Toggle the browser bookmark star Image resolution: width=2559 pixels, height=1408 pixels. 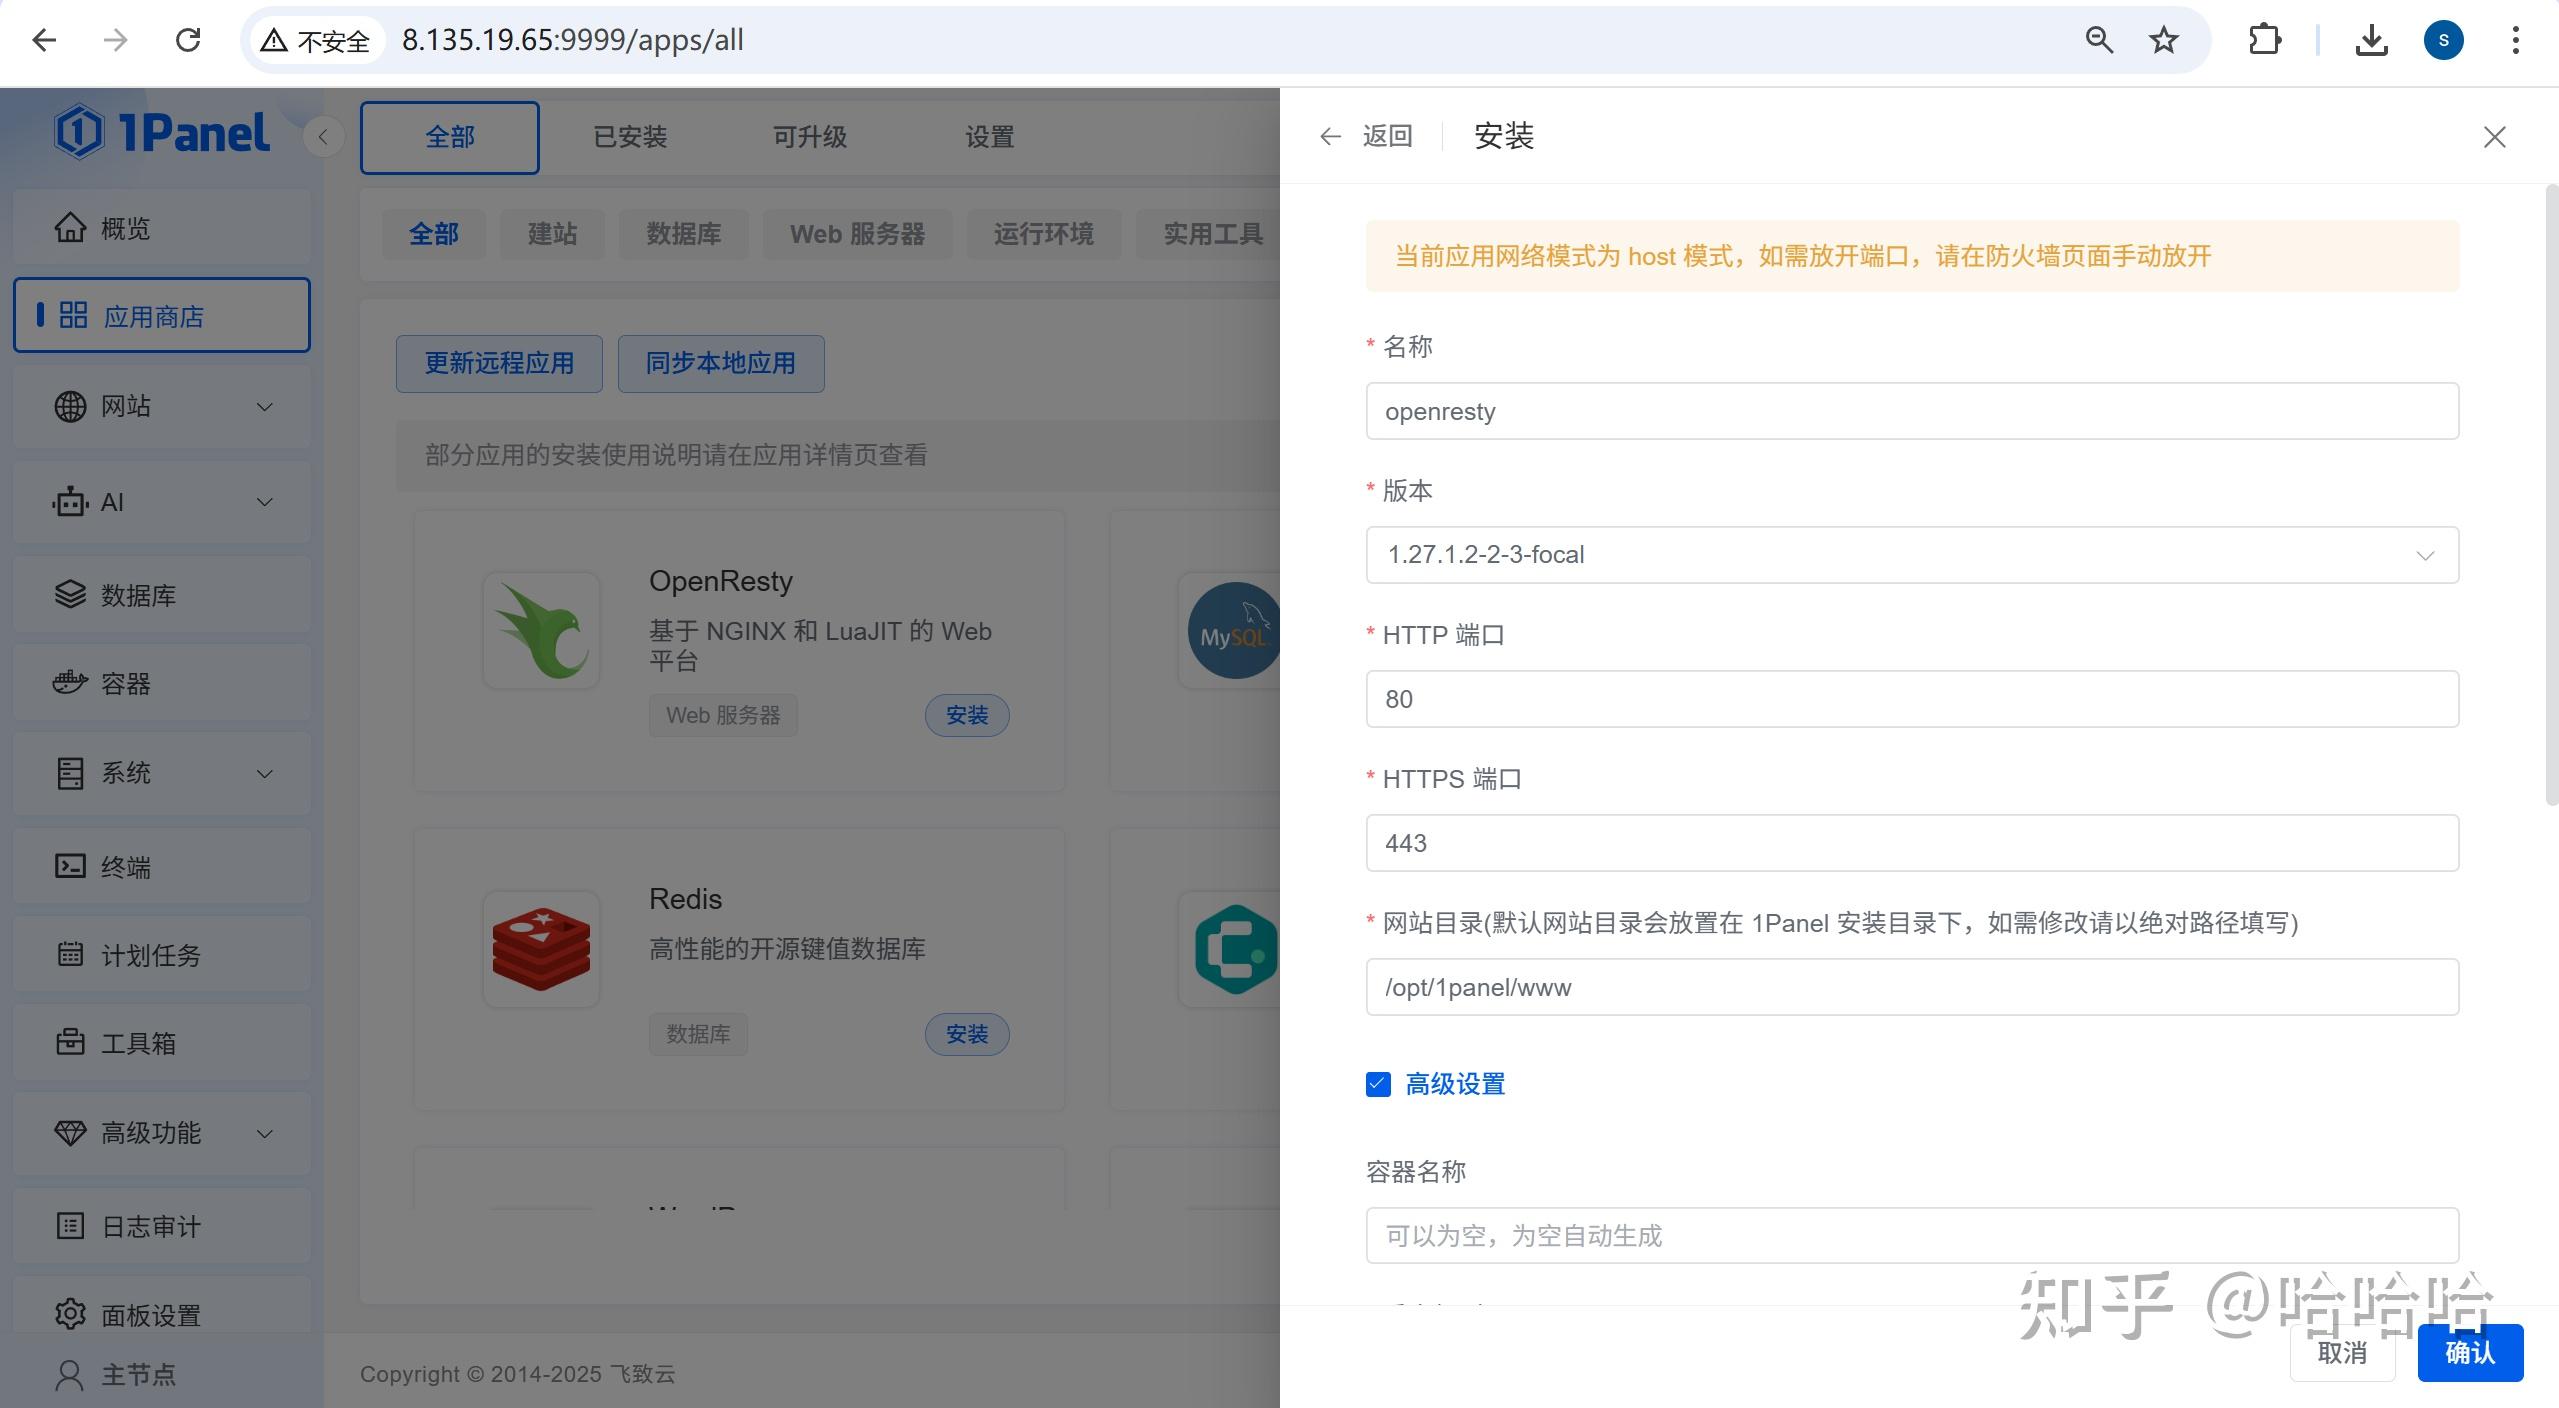2162,40
